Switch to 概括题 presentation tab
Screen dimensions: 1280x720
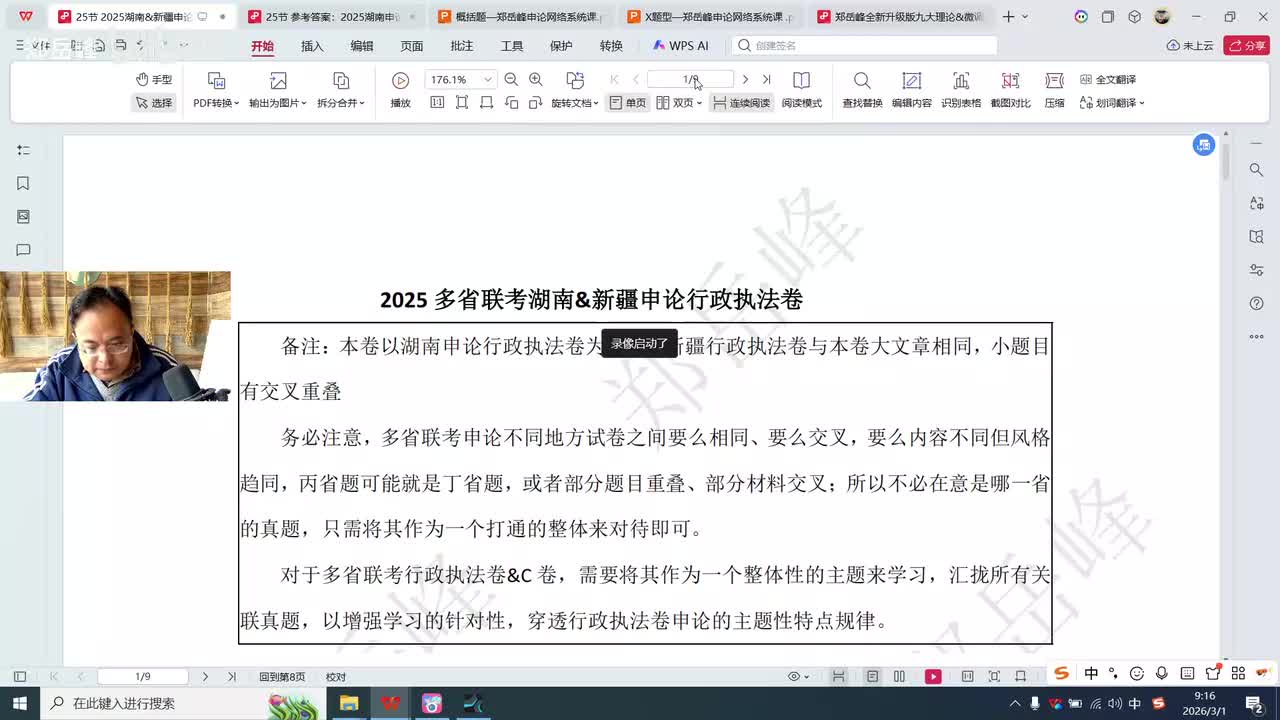tap(520, 17)
